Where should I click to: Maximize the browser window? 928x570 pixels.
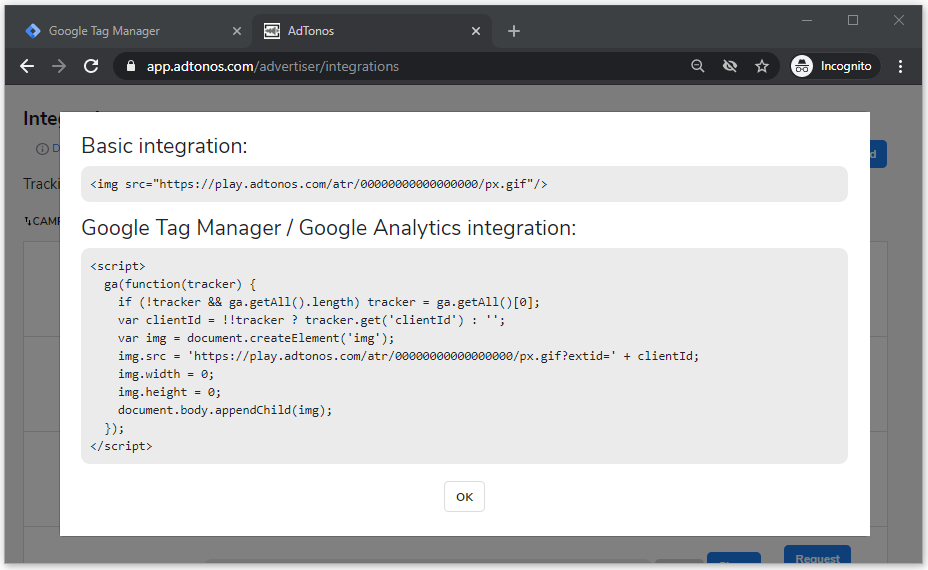tap(853, 20)
